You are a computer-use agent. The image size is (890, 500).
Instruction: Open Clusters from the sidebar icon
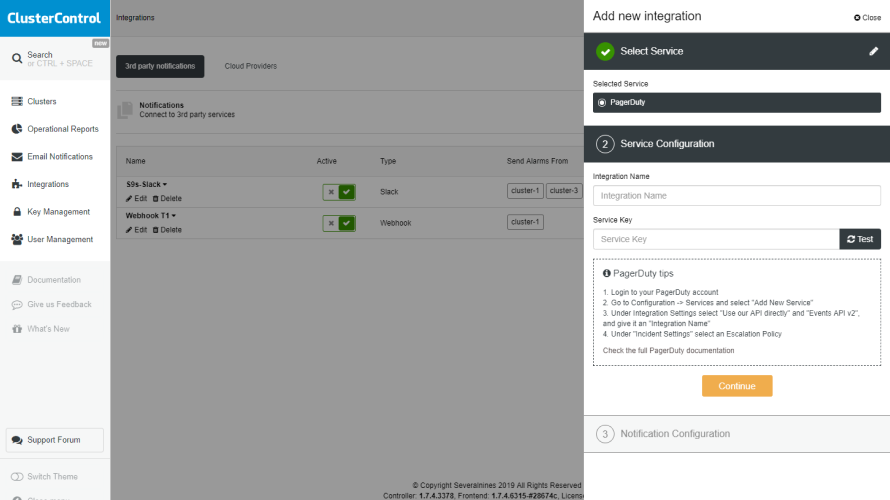tap(17, 102)
